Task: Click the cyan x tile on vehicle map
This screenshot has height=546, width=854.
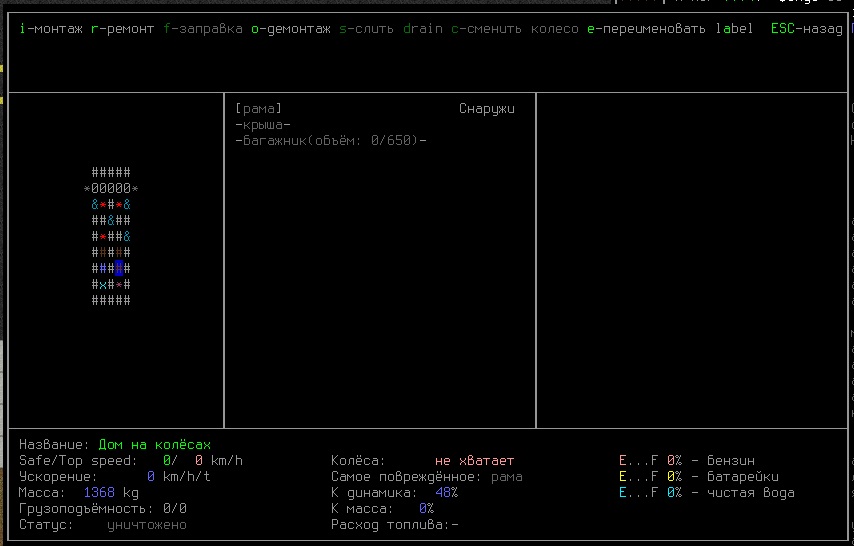Action: pyautogui.click(x=103, y=284)
